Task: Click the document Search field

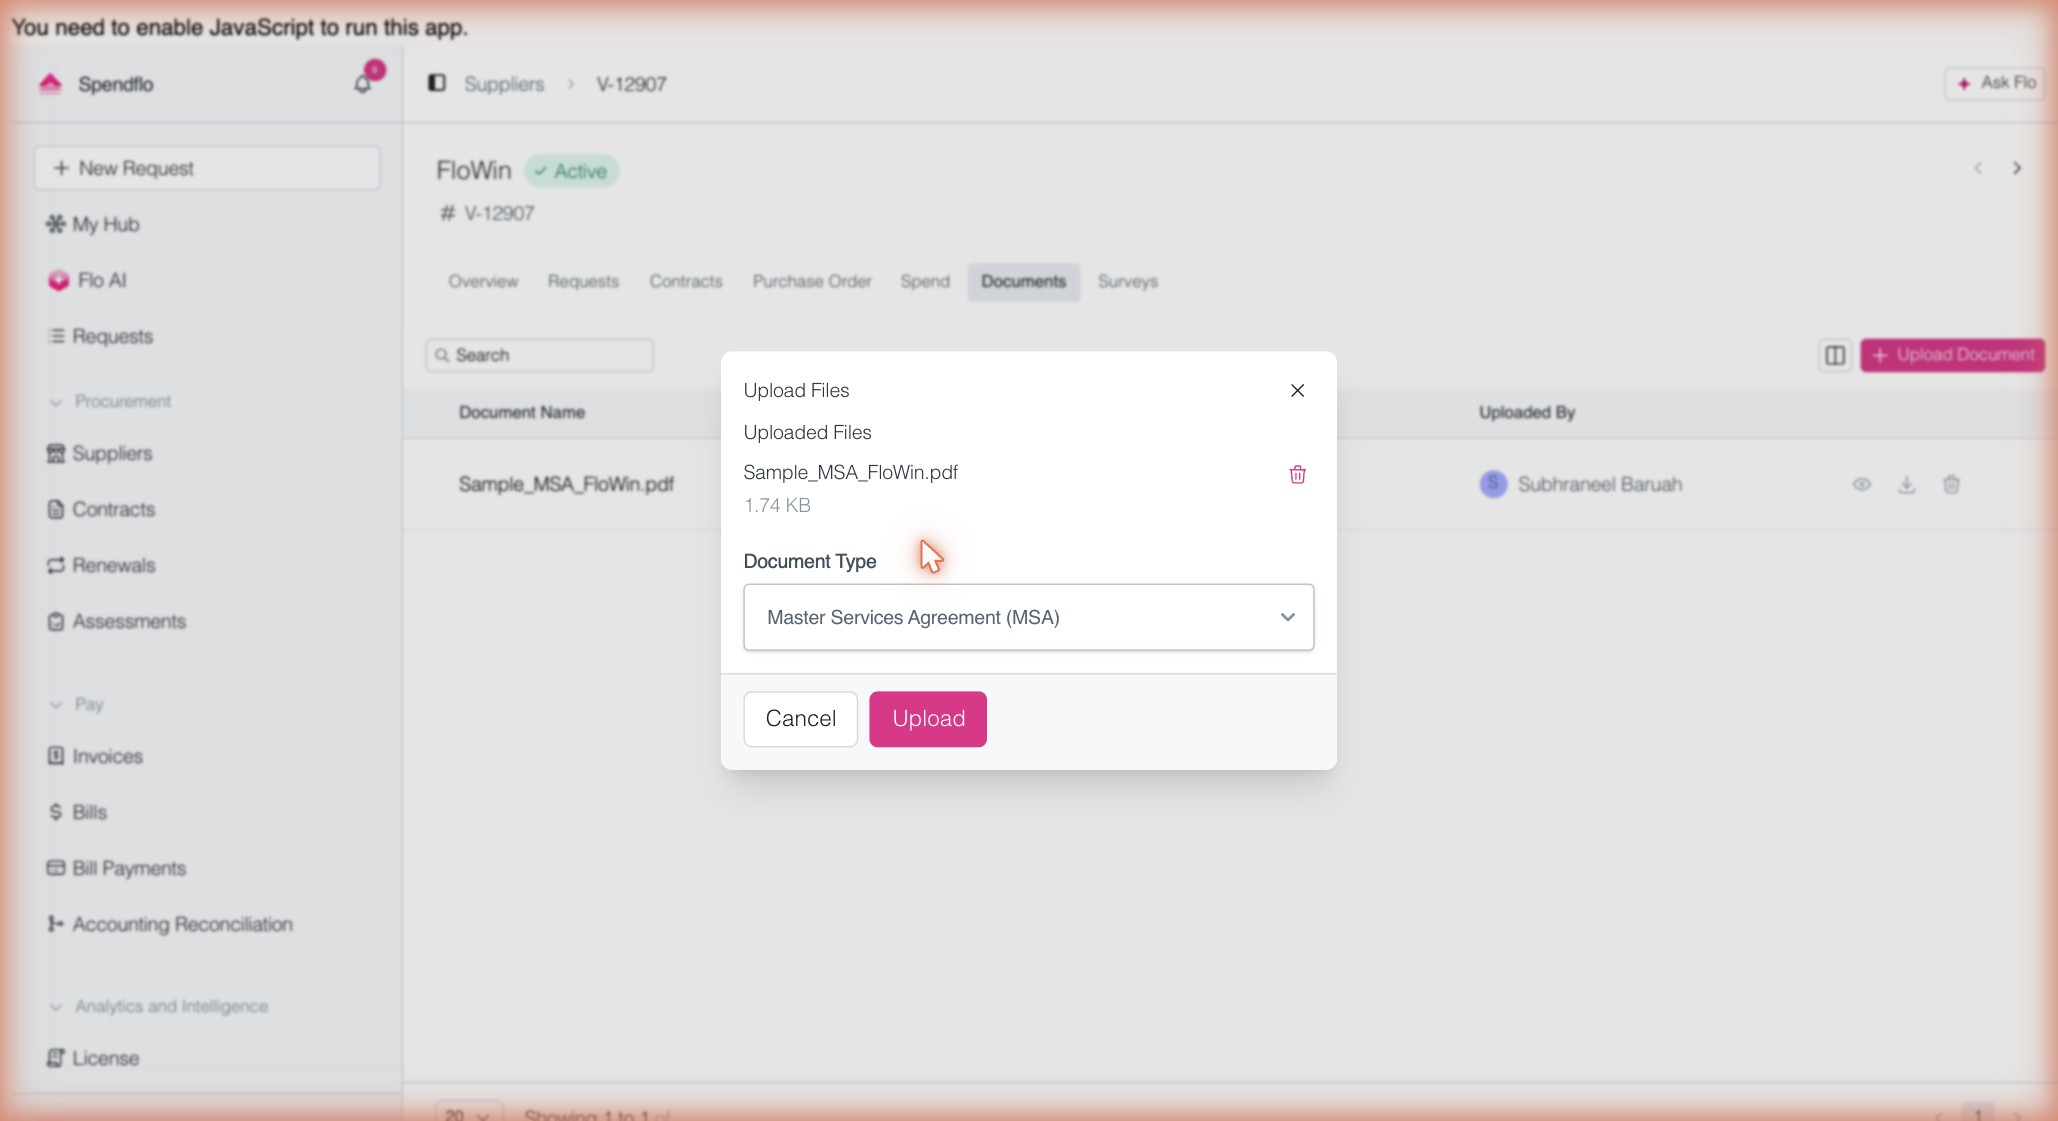Action: pyautogui.click(x=540, y=355)
